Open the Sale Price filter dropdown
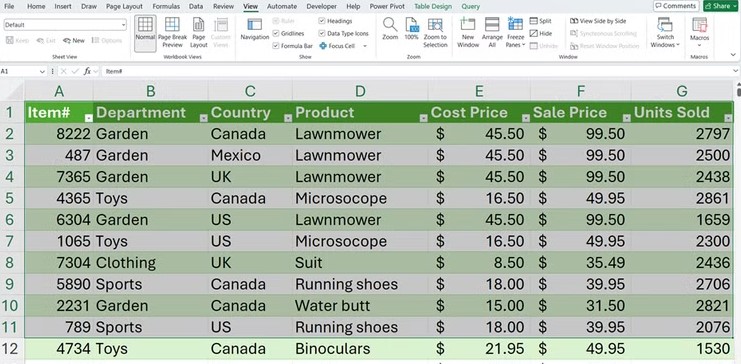 coord(626,118)
